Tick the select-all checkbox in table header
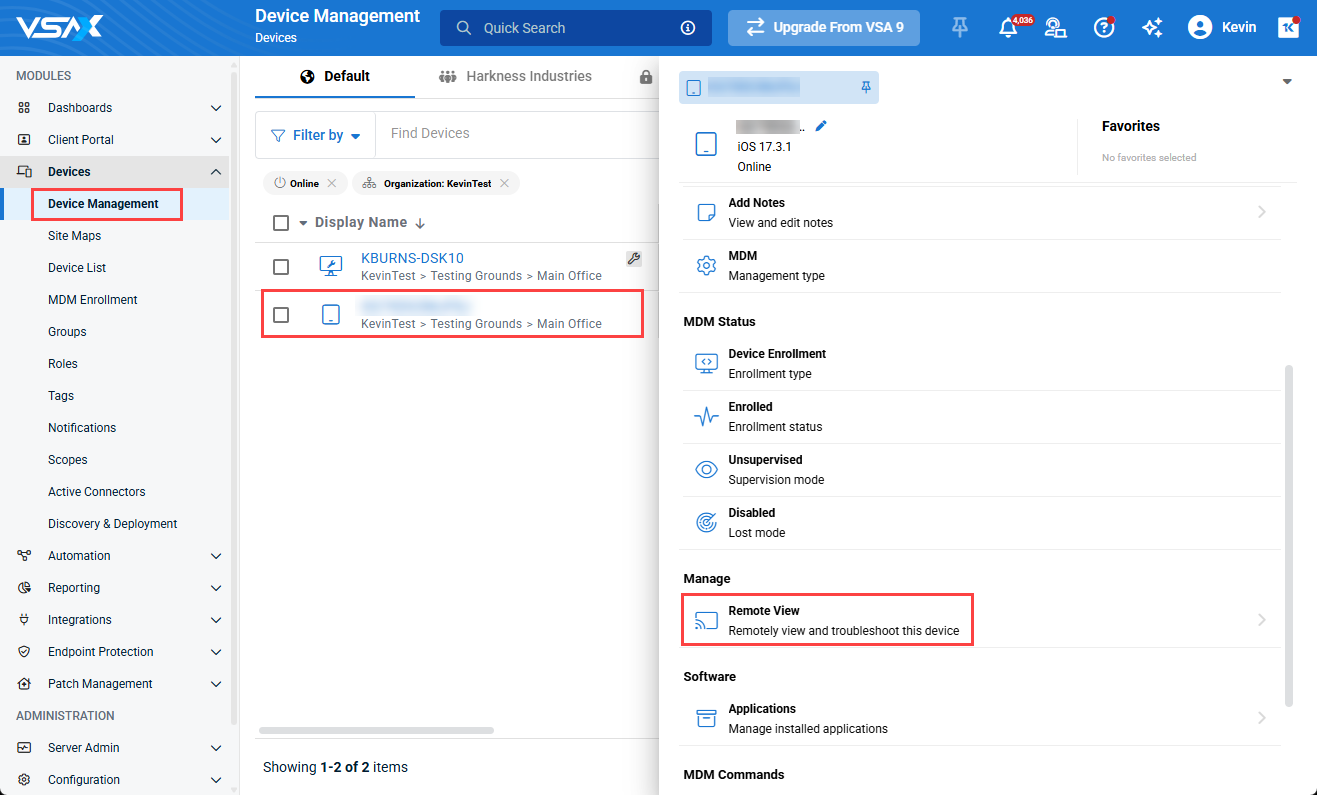The height and width of the screenshot is (795, 1317). coord(281,223)
